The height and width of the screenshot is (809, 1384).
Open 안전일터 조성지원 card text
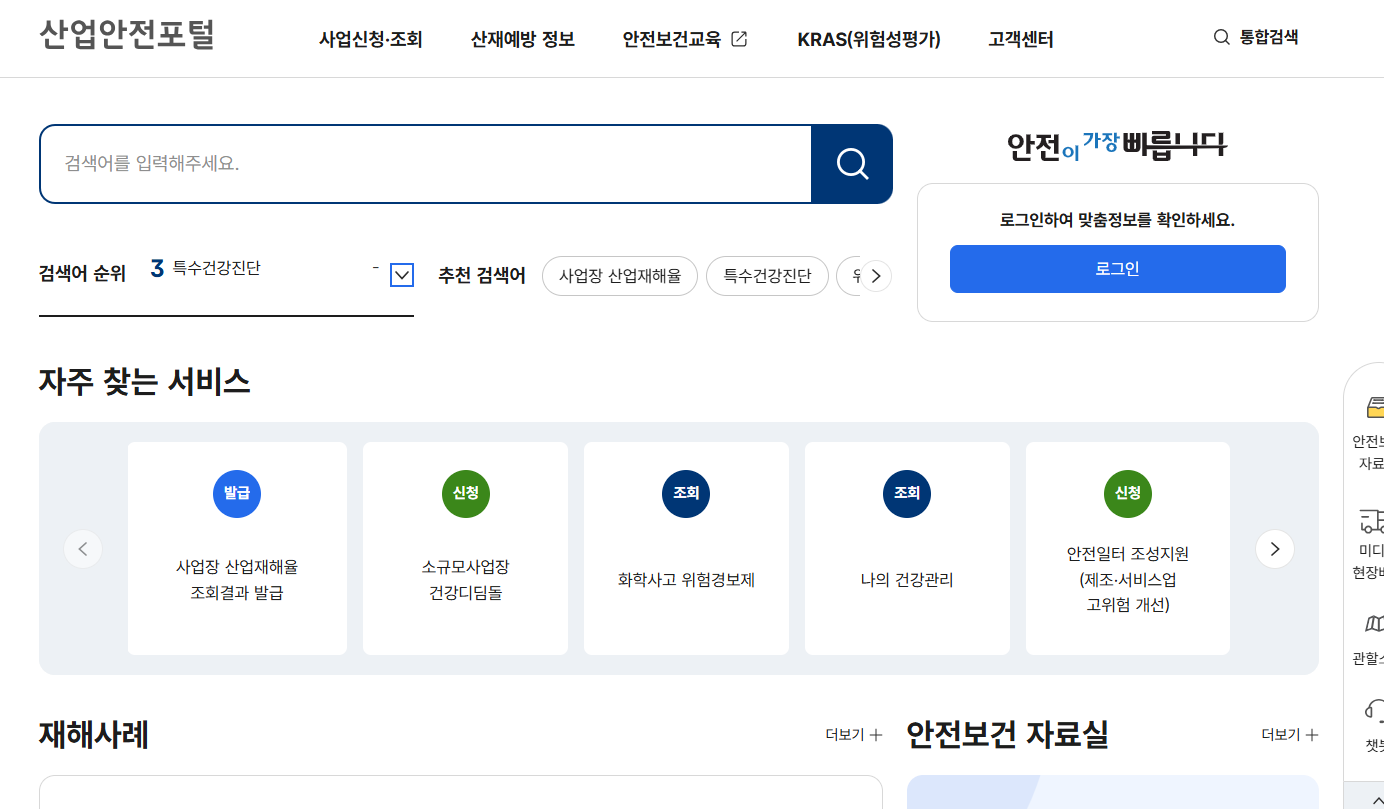1128,580
